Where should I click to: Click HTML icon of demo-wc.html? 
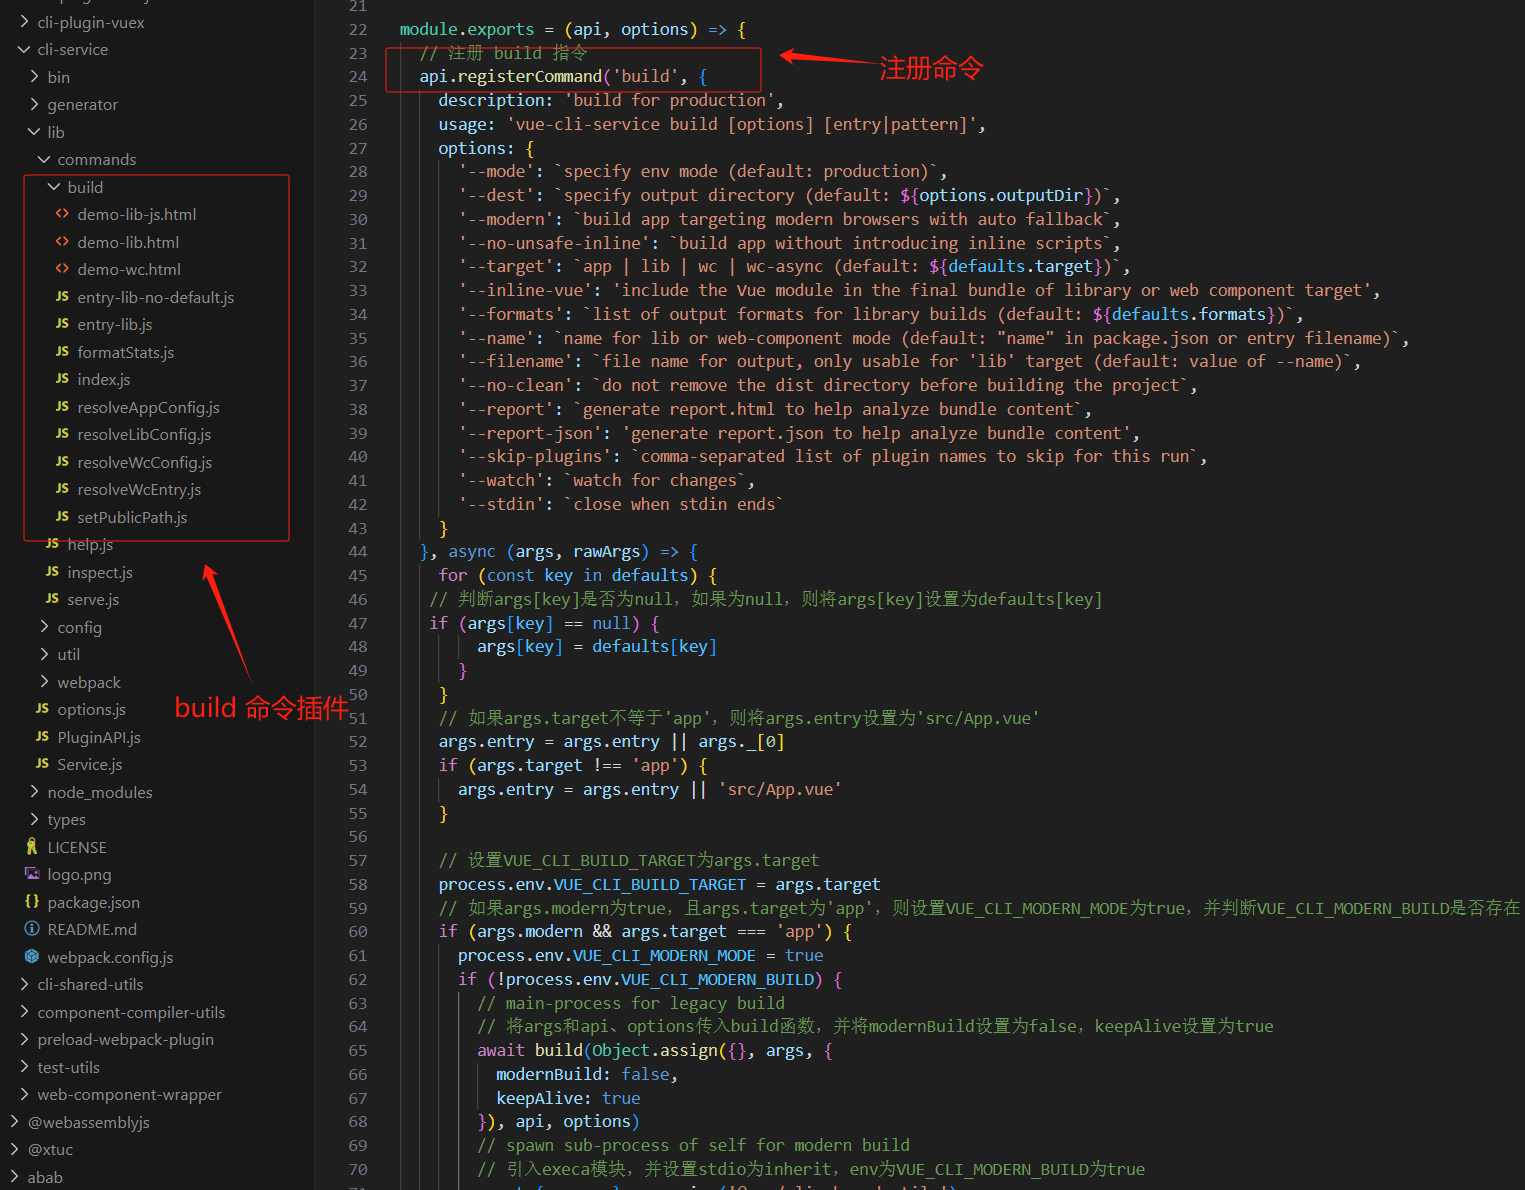click(62, 269)
